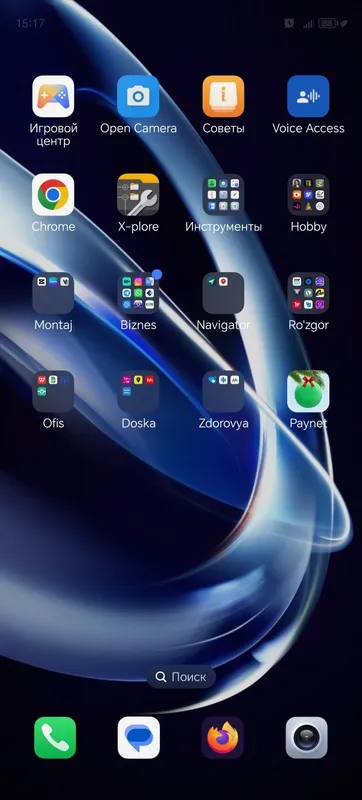
Task: Open Messages app in dock
Action: [139, 738]
